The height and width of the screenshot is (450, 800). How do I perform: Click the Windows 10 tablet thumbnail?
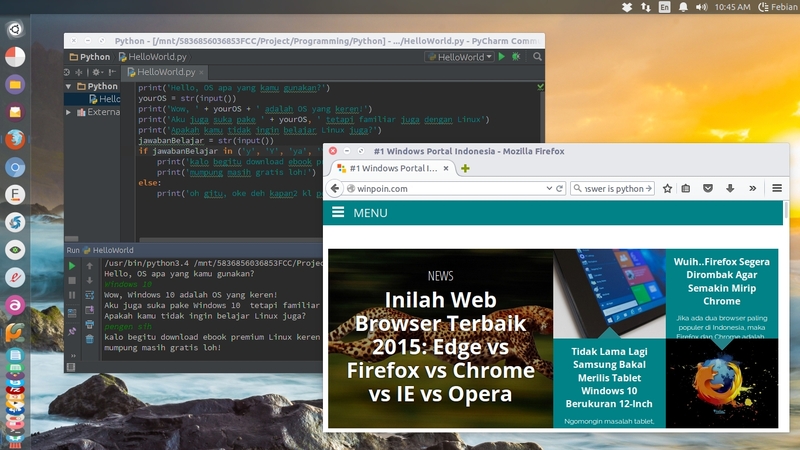coord(609,293)
